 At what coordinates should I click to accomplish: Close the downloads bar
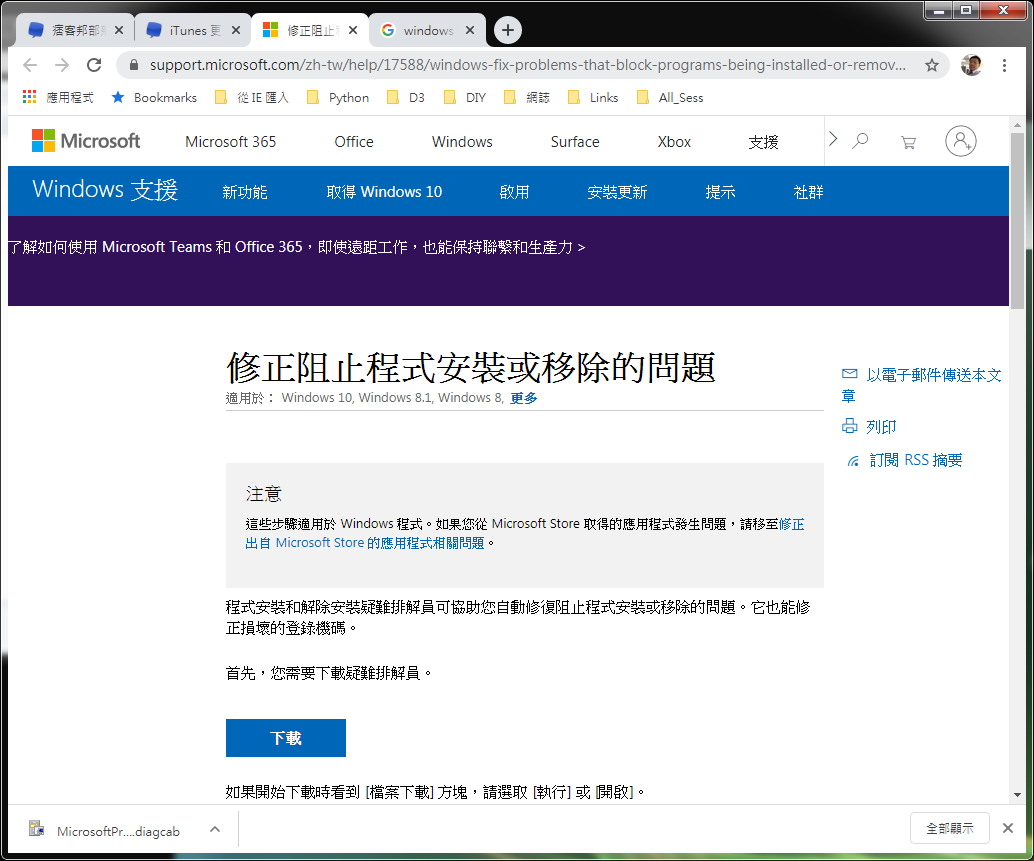[1008, 828]
